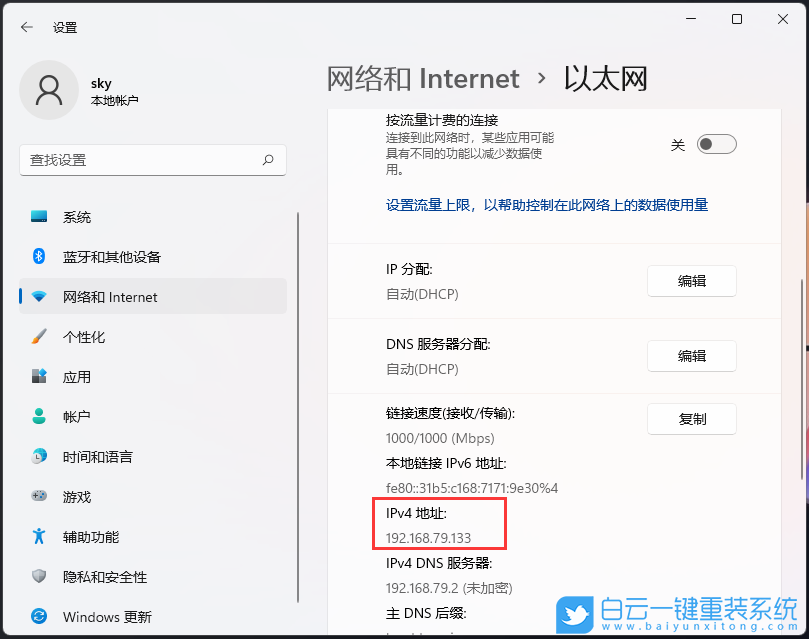Toggle the 按流量计费的连接 switch on
Image resolution: width=809 pixels, height=639 pixels.
715,144
